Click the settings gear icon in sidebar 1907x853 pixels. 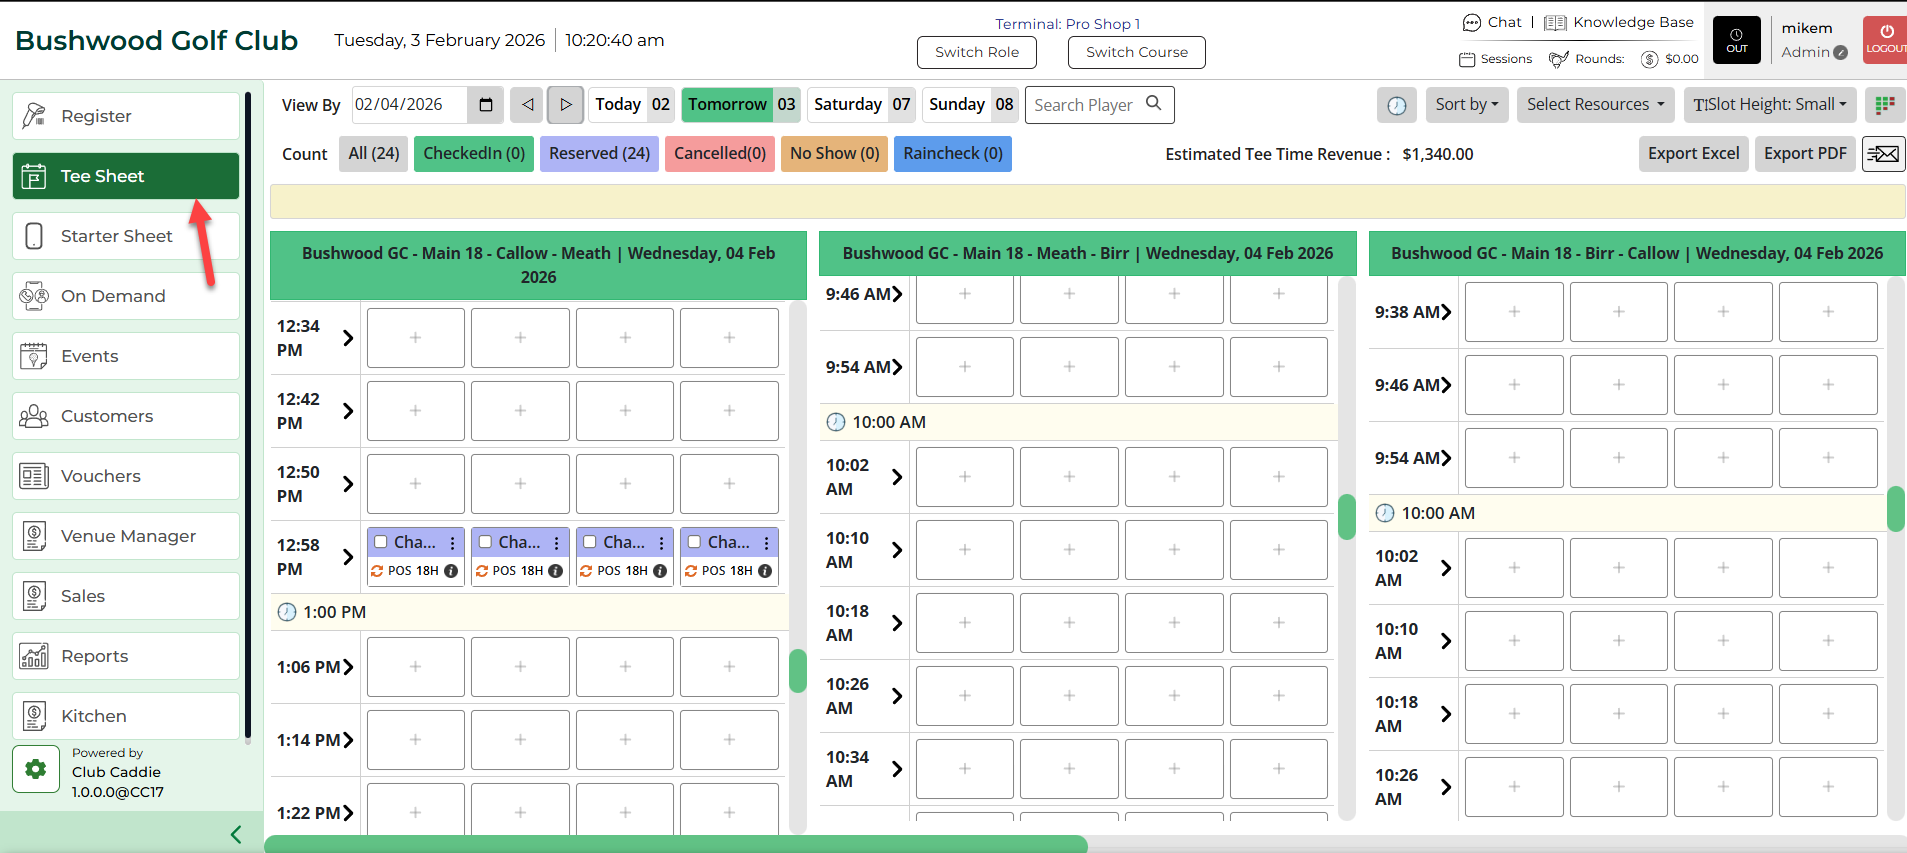[x=36, y=769]
